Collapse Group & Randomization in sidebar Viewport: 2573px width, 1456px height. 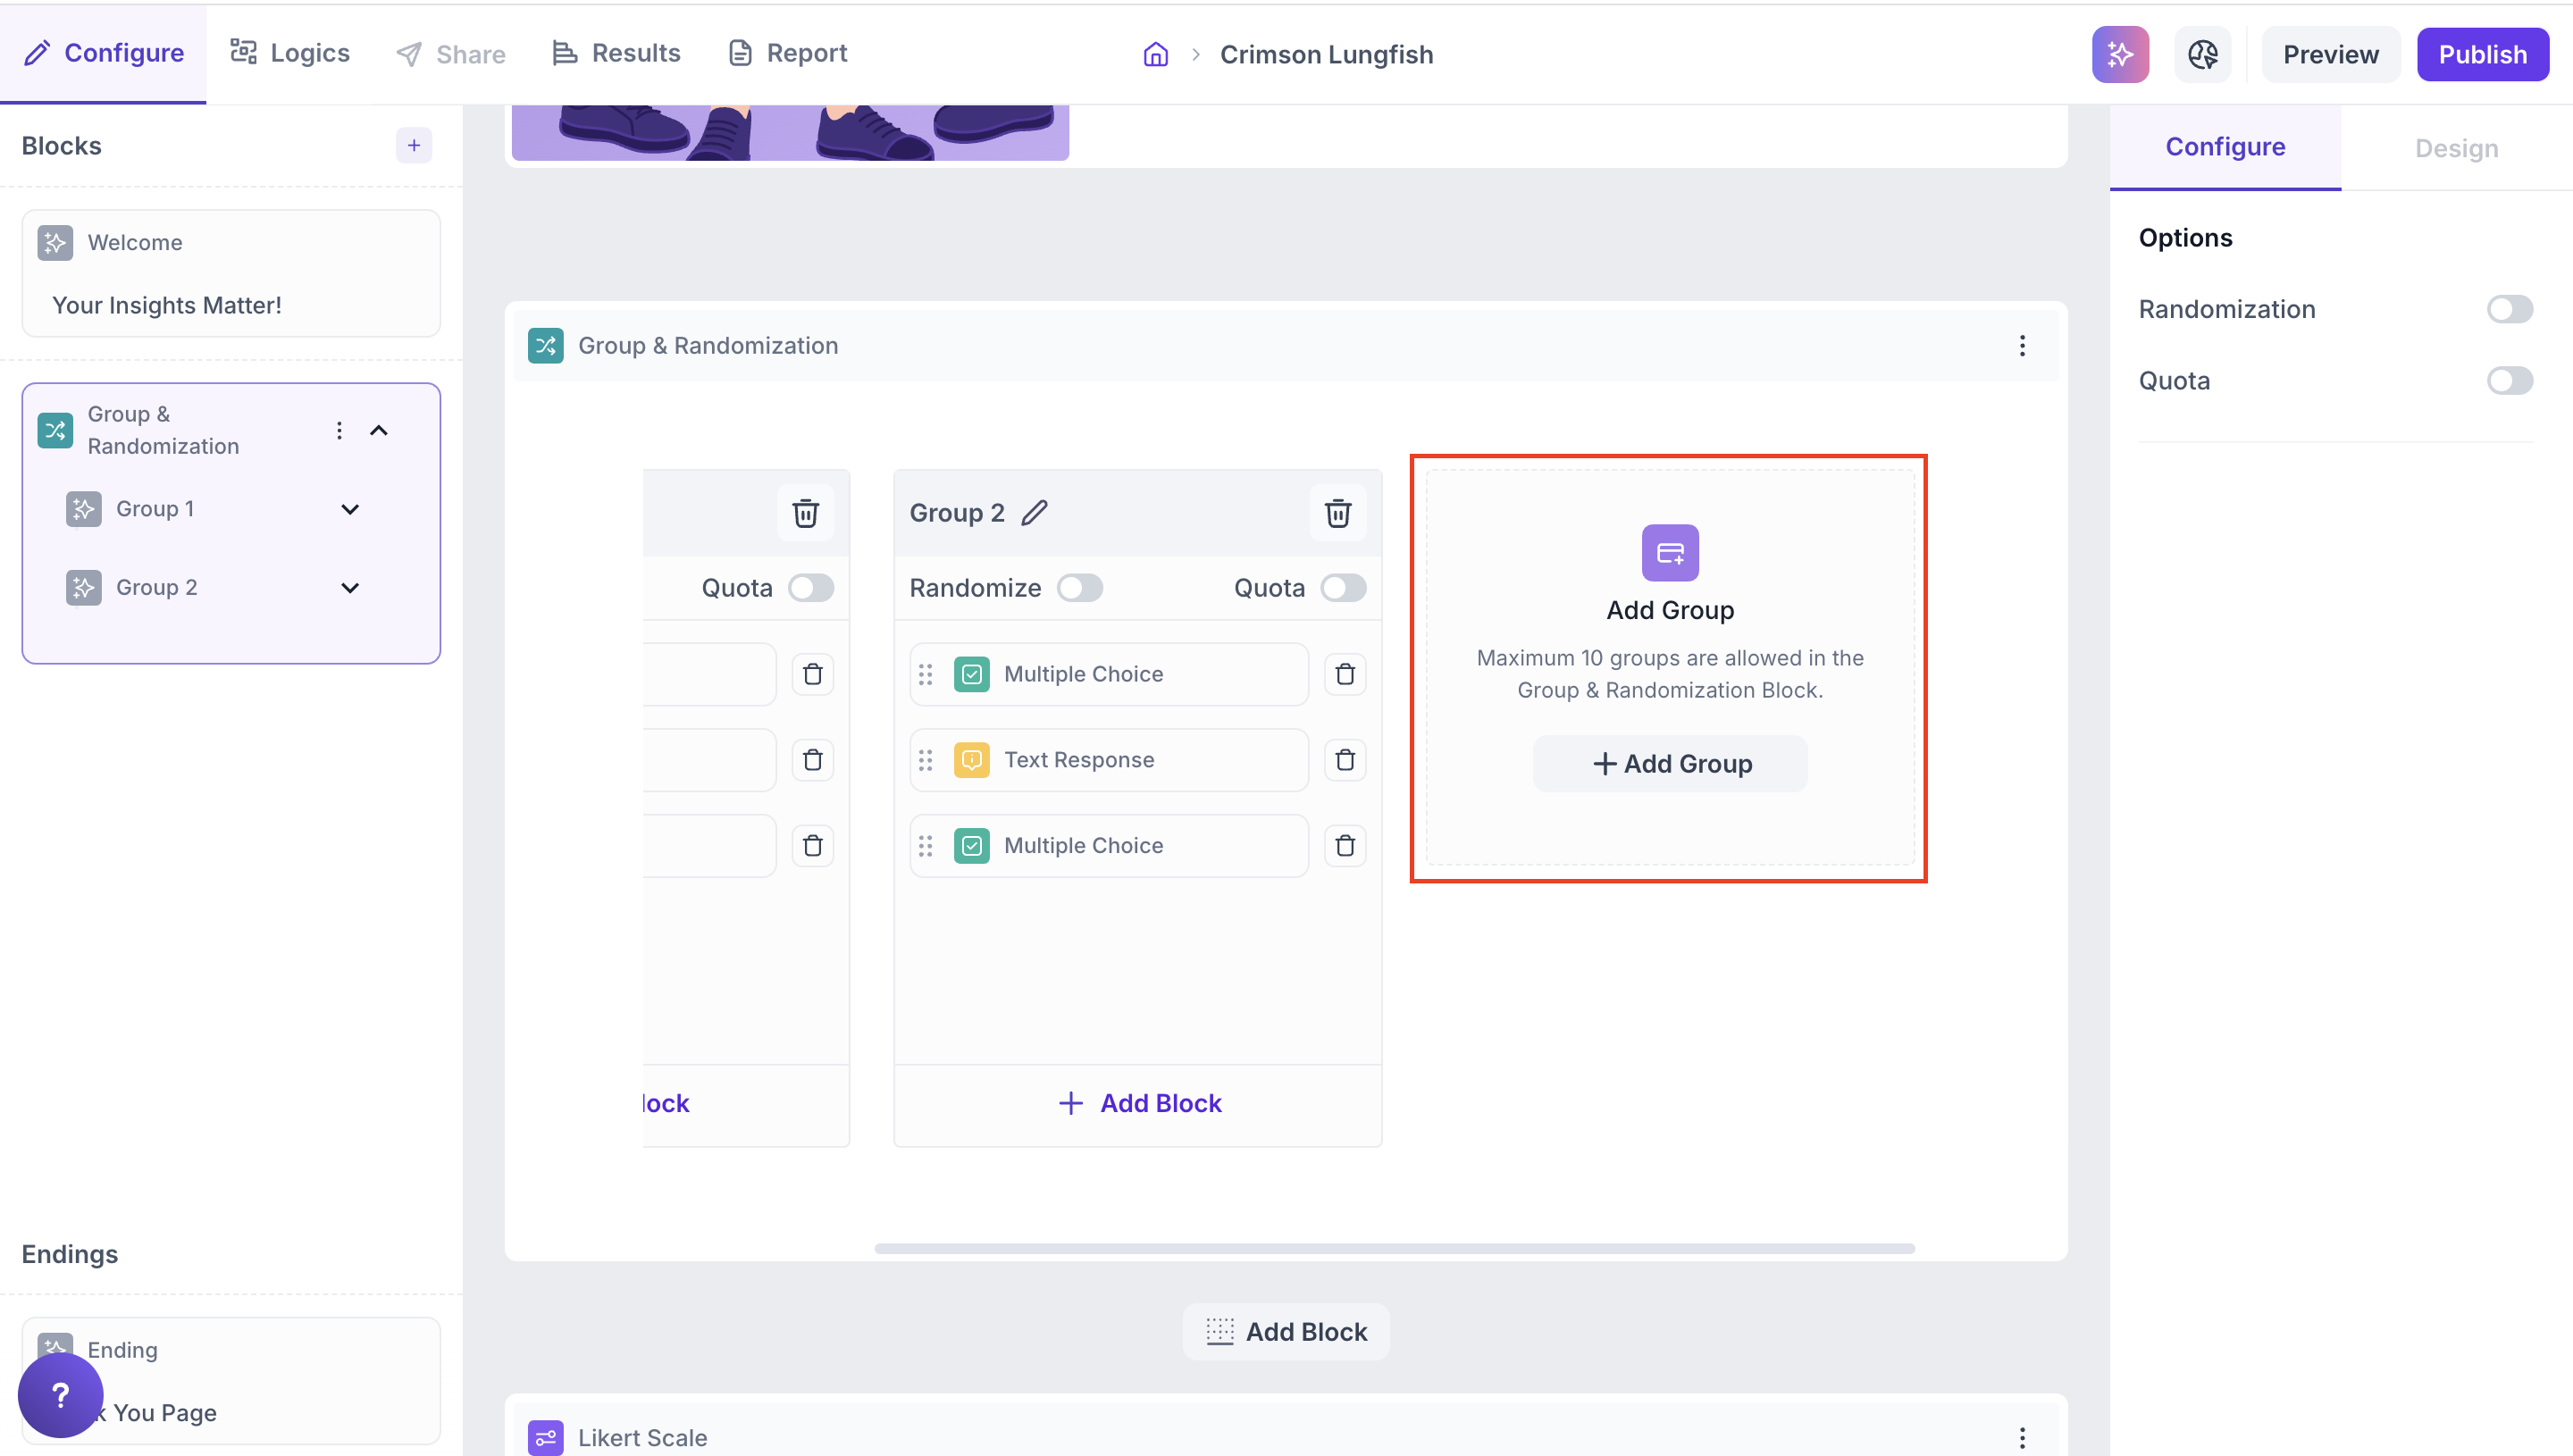pyautogui.click(x=379, y=430)
